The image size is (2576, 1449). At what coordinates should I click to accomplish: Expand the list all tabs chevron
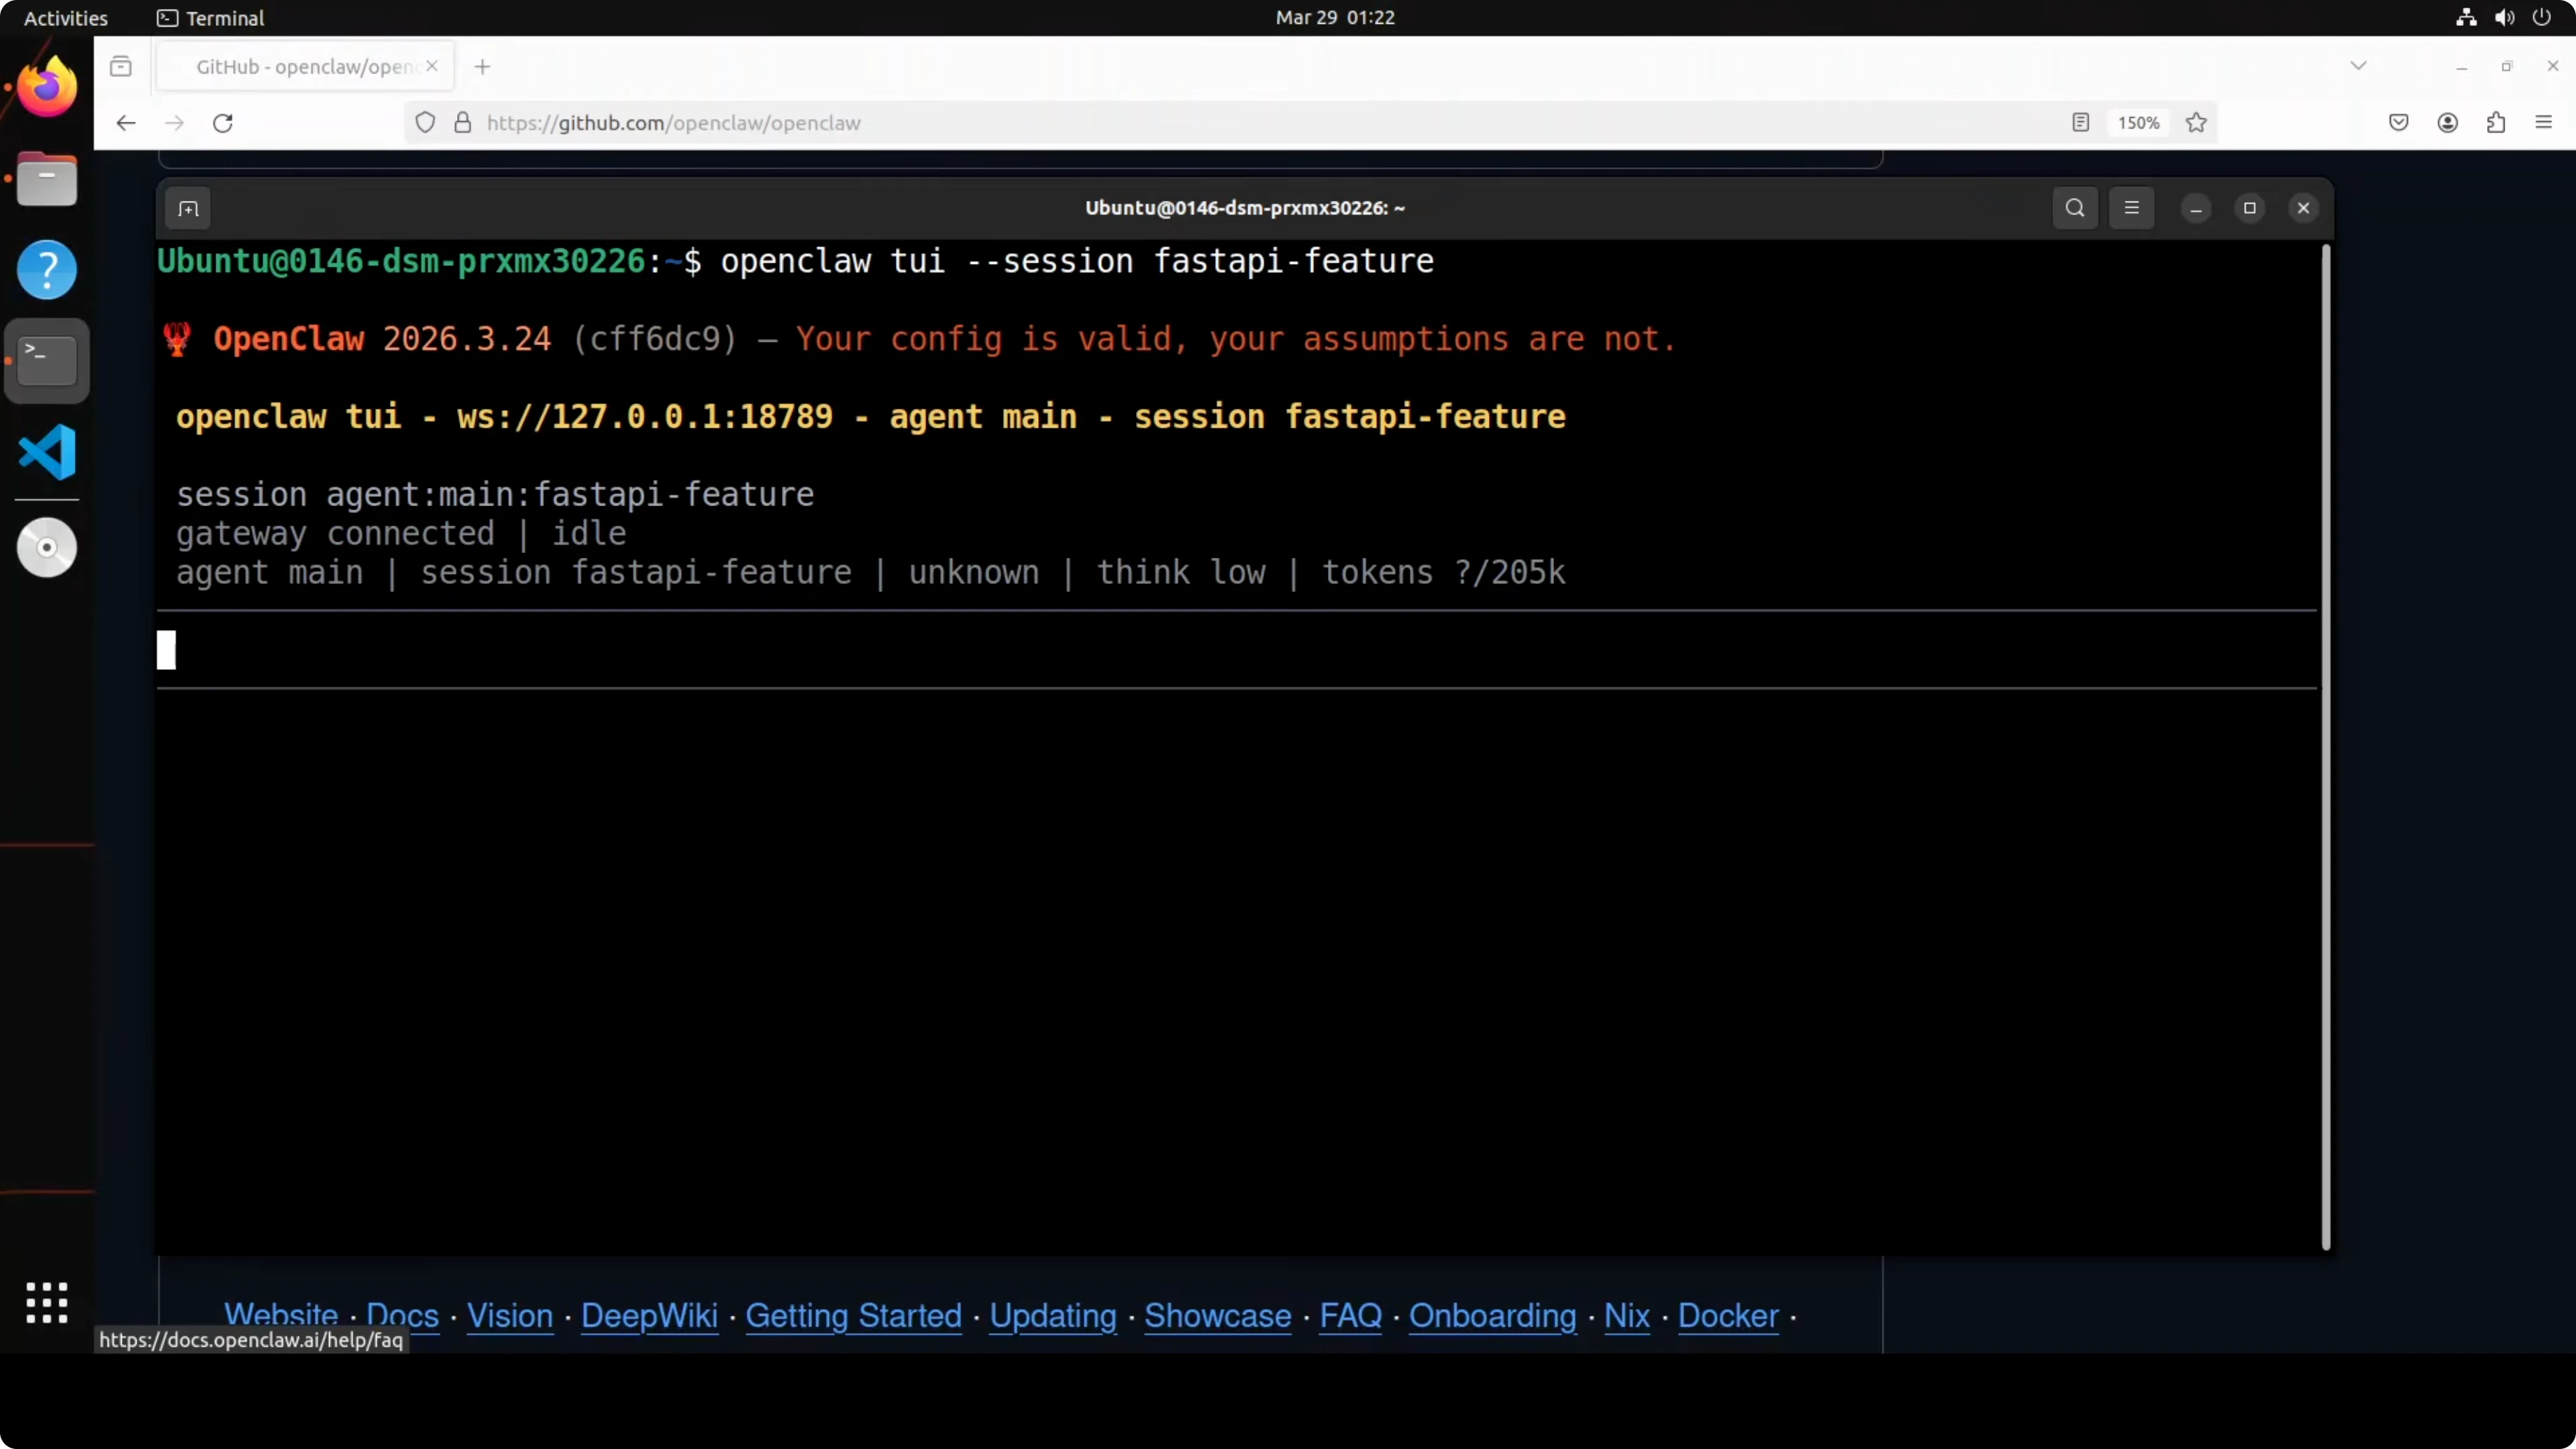point(2358,66)
